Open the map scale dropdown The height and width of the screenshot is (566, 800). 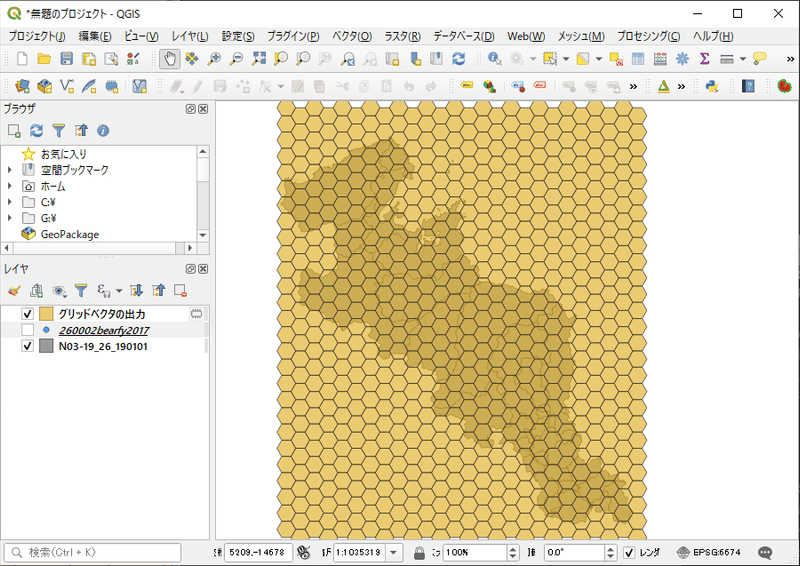(x=393, y=552)
